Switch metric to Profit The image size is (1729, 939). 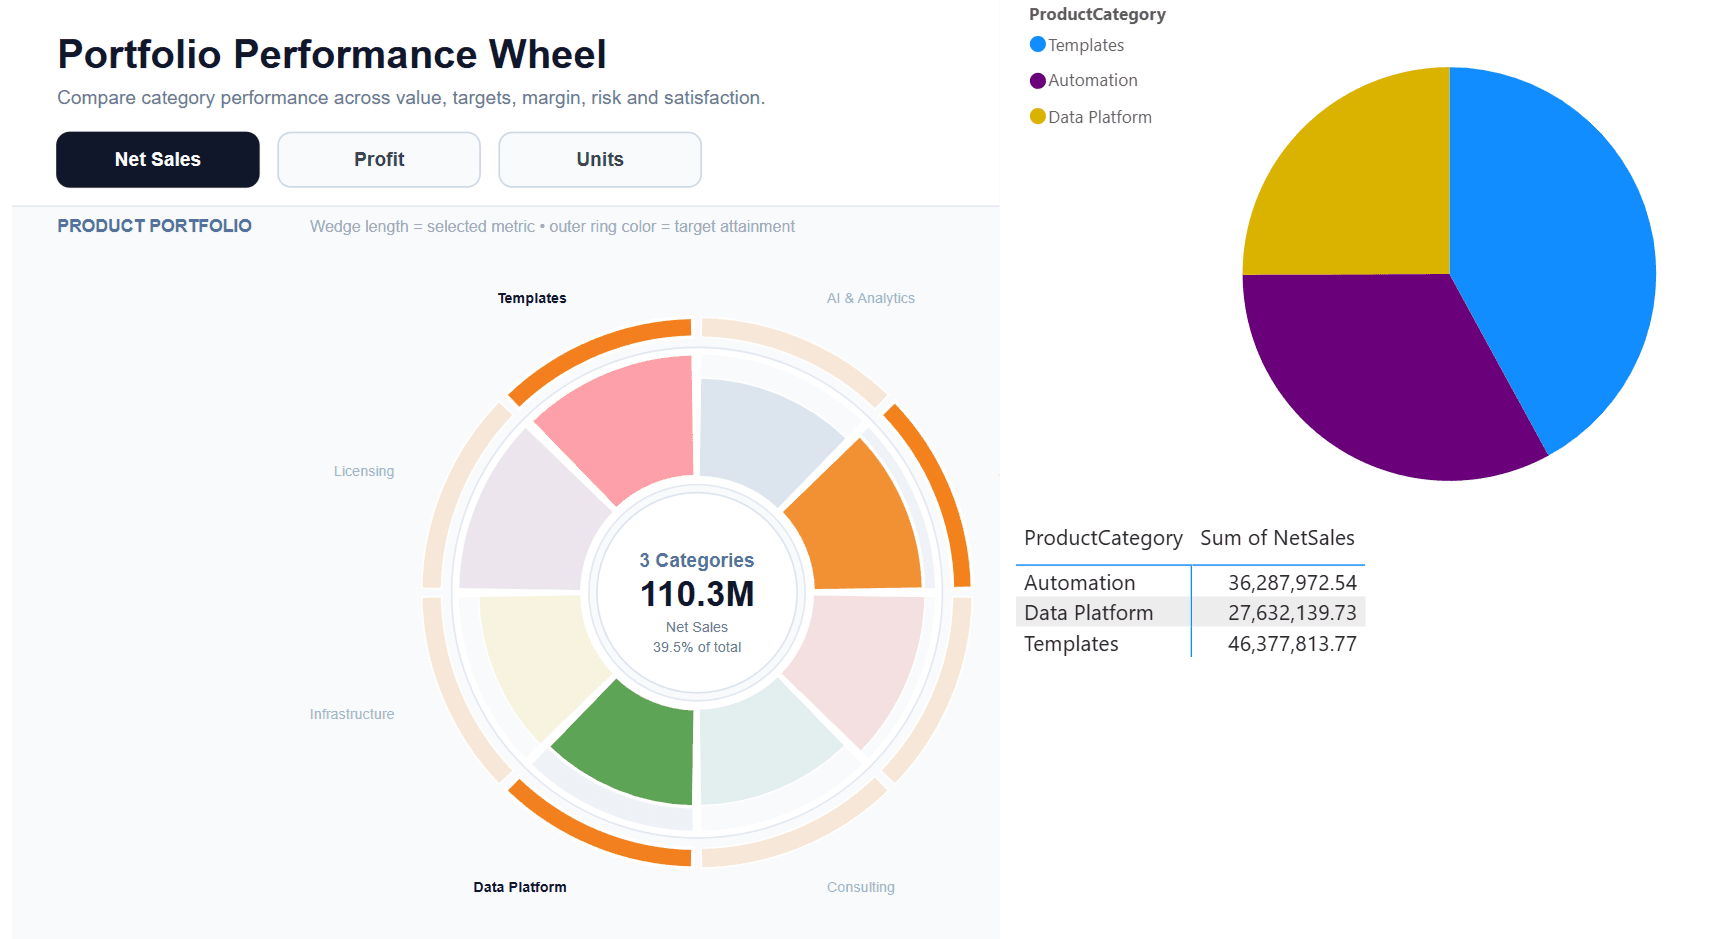click(x=379, y=160)
